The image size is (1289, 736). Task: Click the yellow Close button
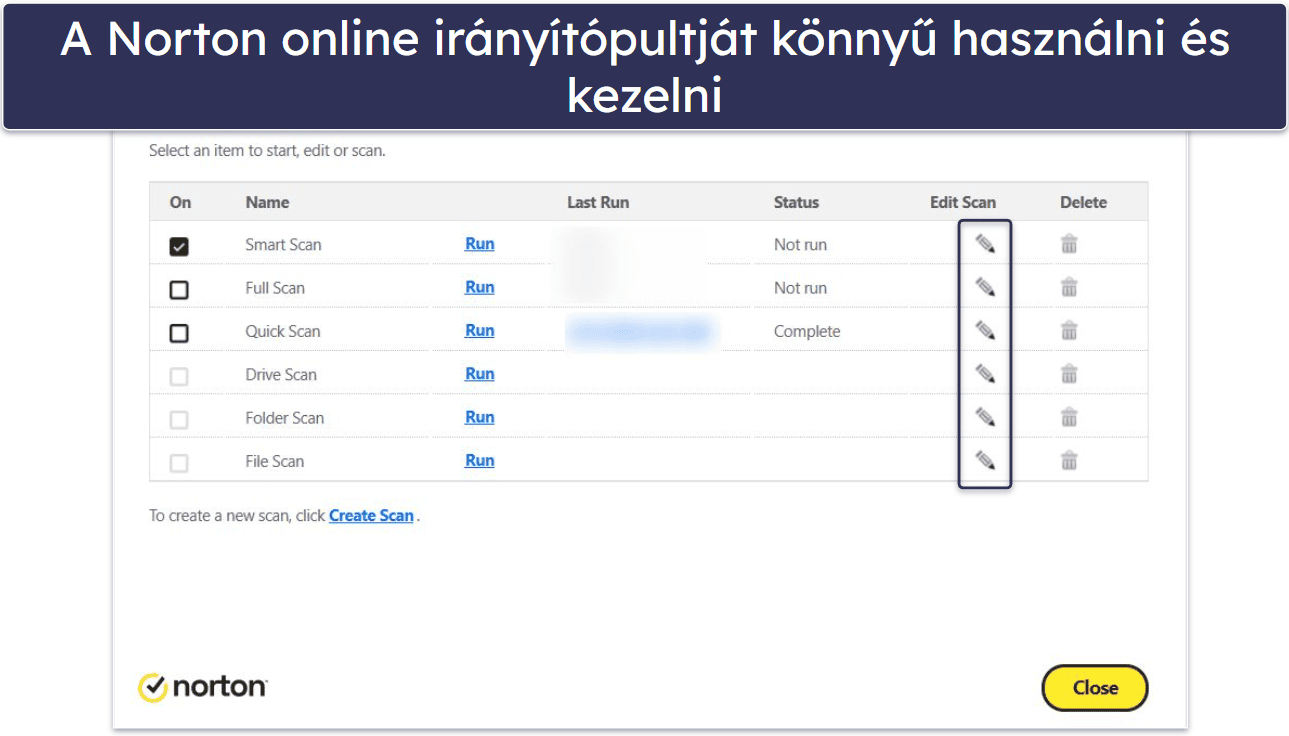click(1095, 687)
